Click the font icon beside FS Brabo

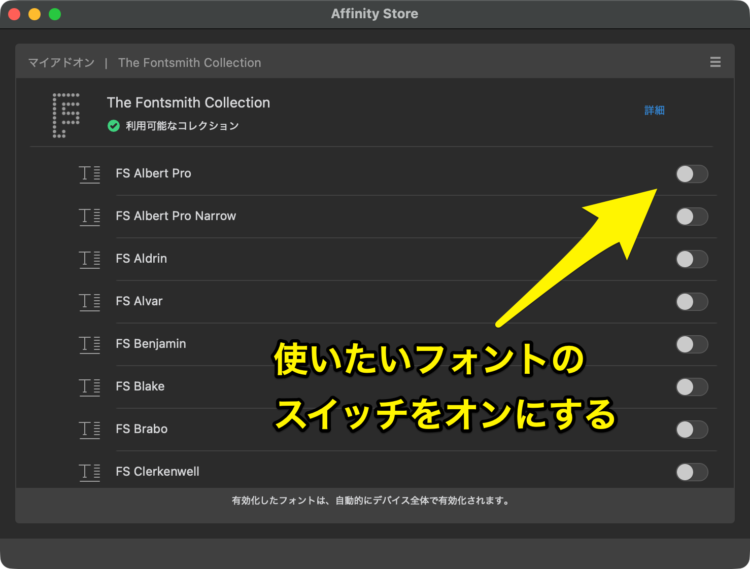[90, 429]
